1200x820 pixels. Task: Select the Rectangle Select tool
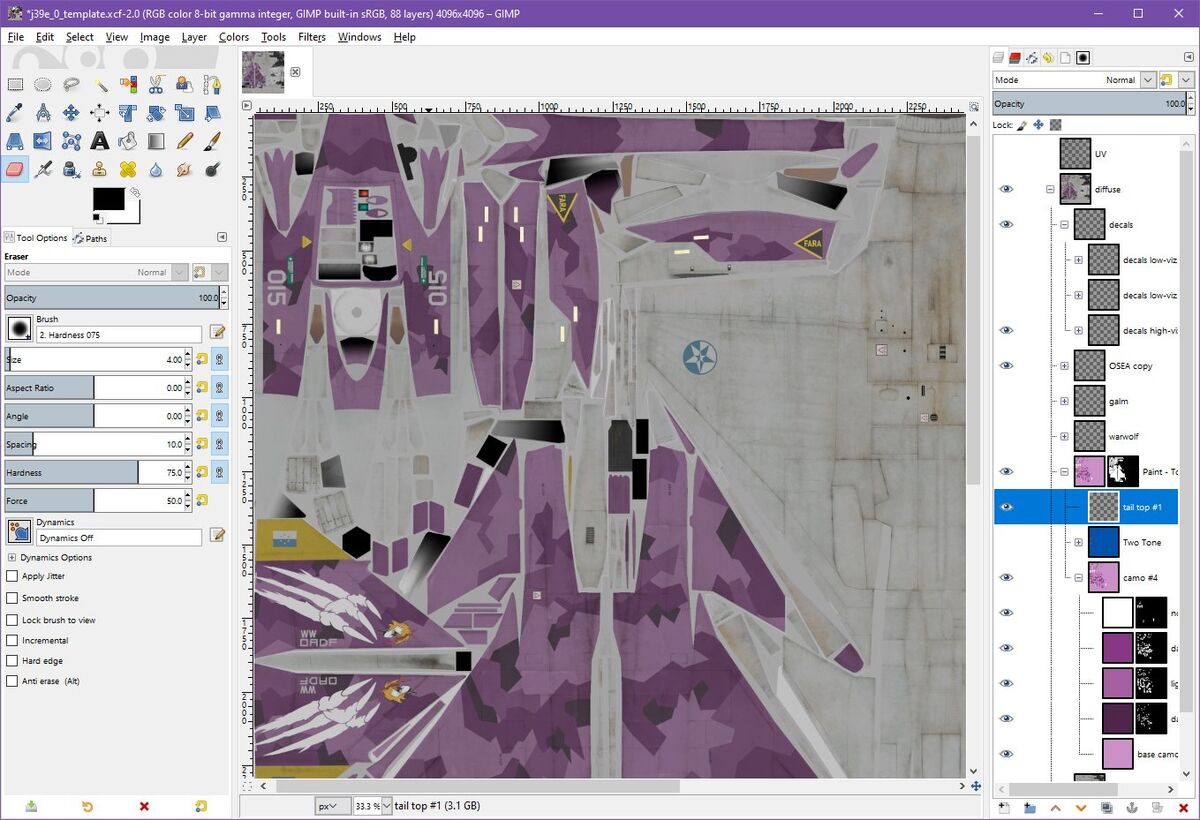tap(15, 85)
